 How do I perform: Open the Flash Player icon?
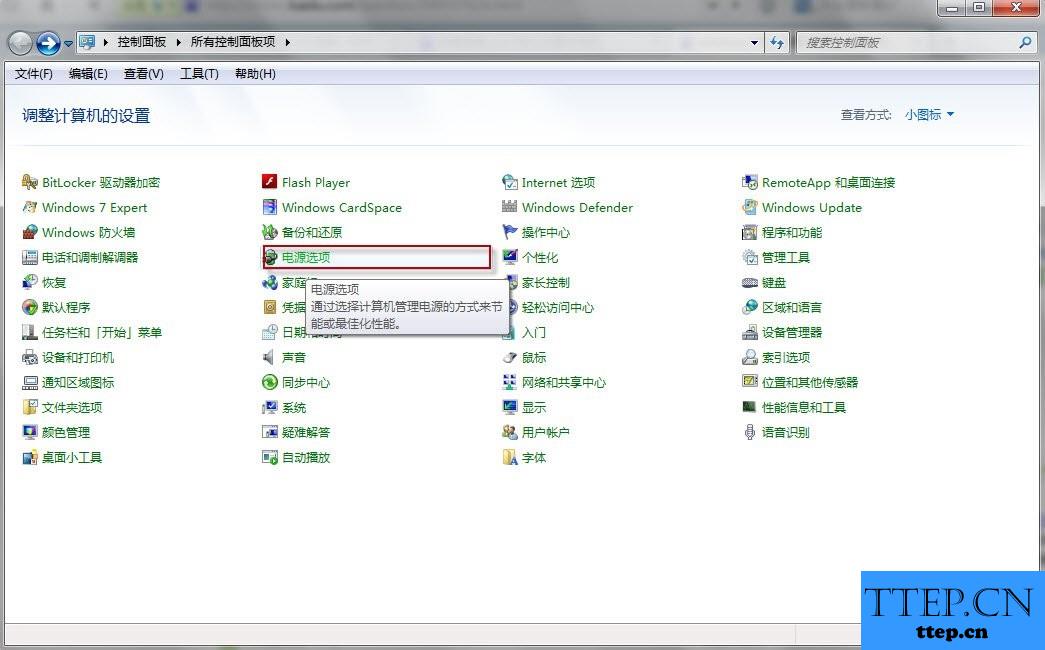[x=269, y=182]
